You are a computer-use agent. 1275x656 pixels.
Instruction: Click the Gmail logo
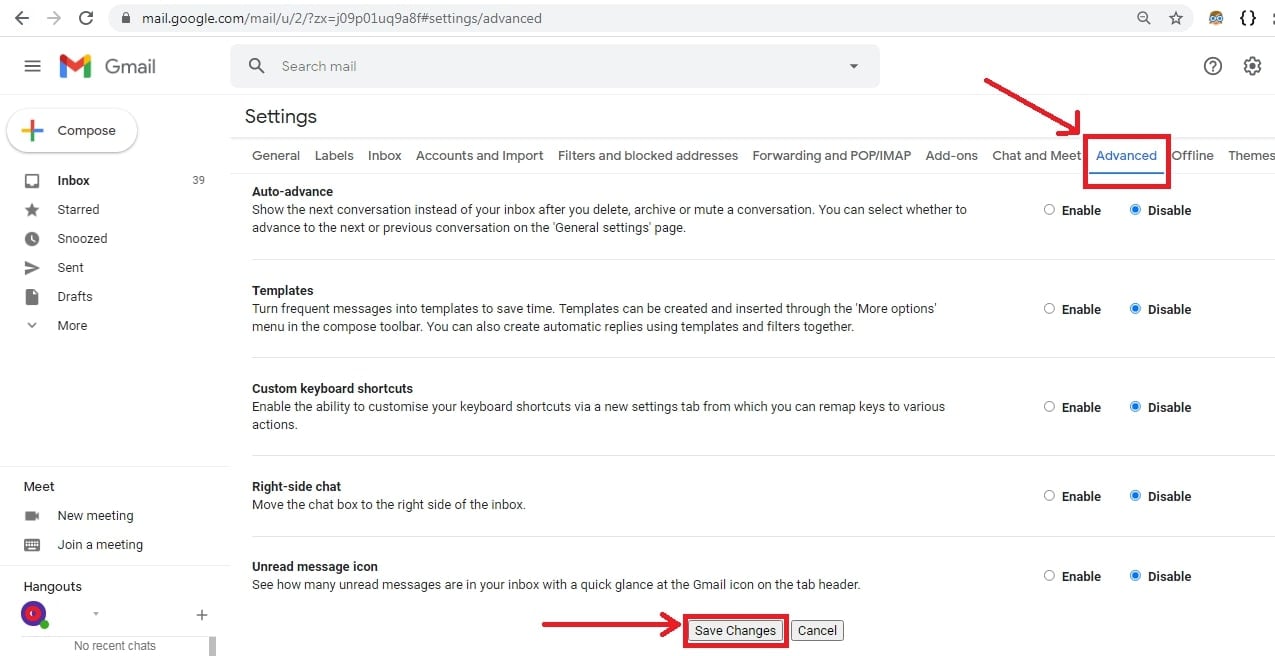coord(107,66)
